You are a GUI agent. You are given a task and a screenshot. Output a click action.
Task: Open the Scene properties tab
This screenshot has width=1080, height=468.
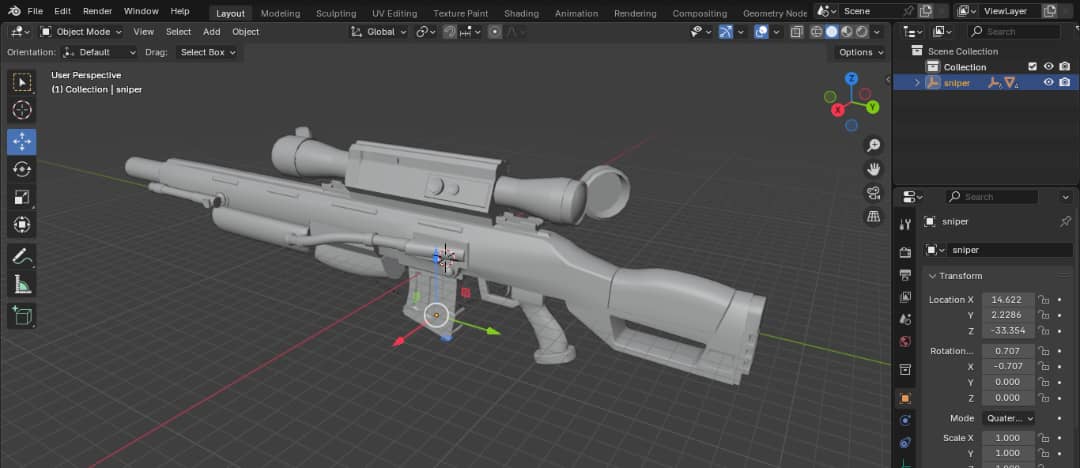click(x=906, y=320)
